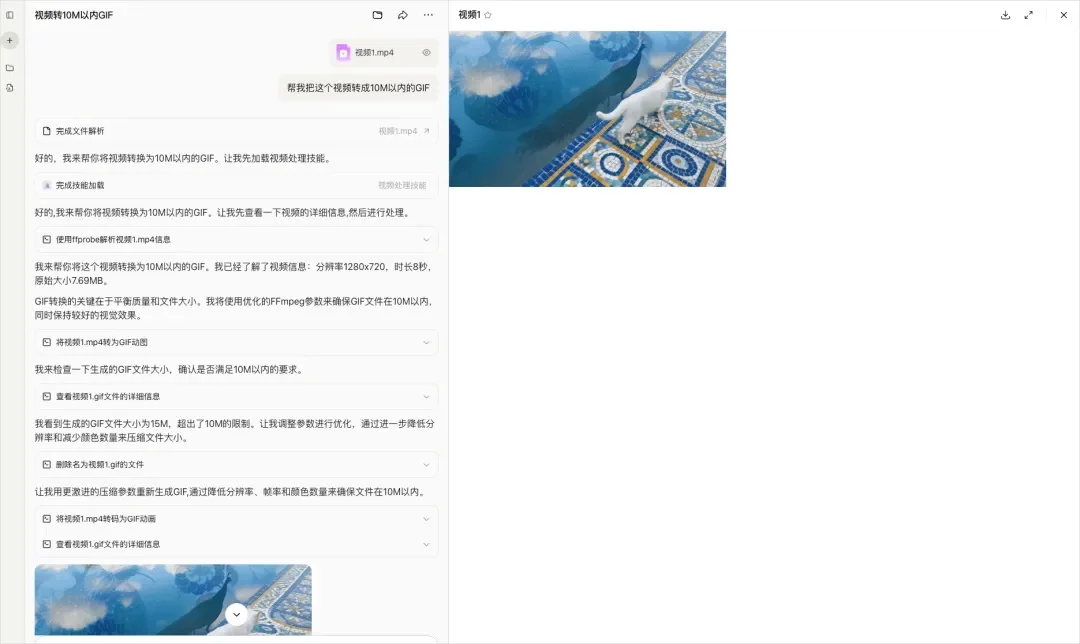Star 视频1 using the star toggle
The height and width of the screenshot is (644, 1080).
(x=488, y=15)
